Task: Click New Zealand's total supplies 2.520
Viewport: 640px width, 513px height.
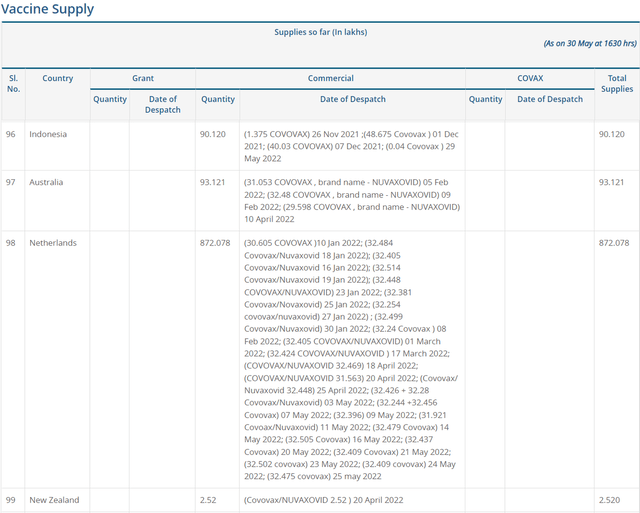Action: pyautogui.click(x=611, y=499)
